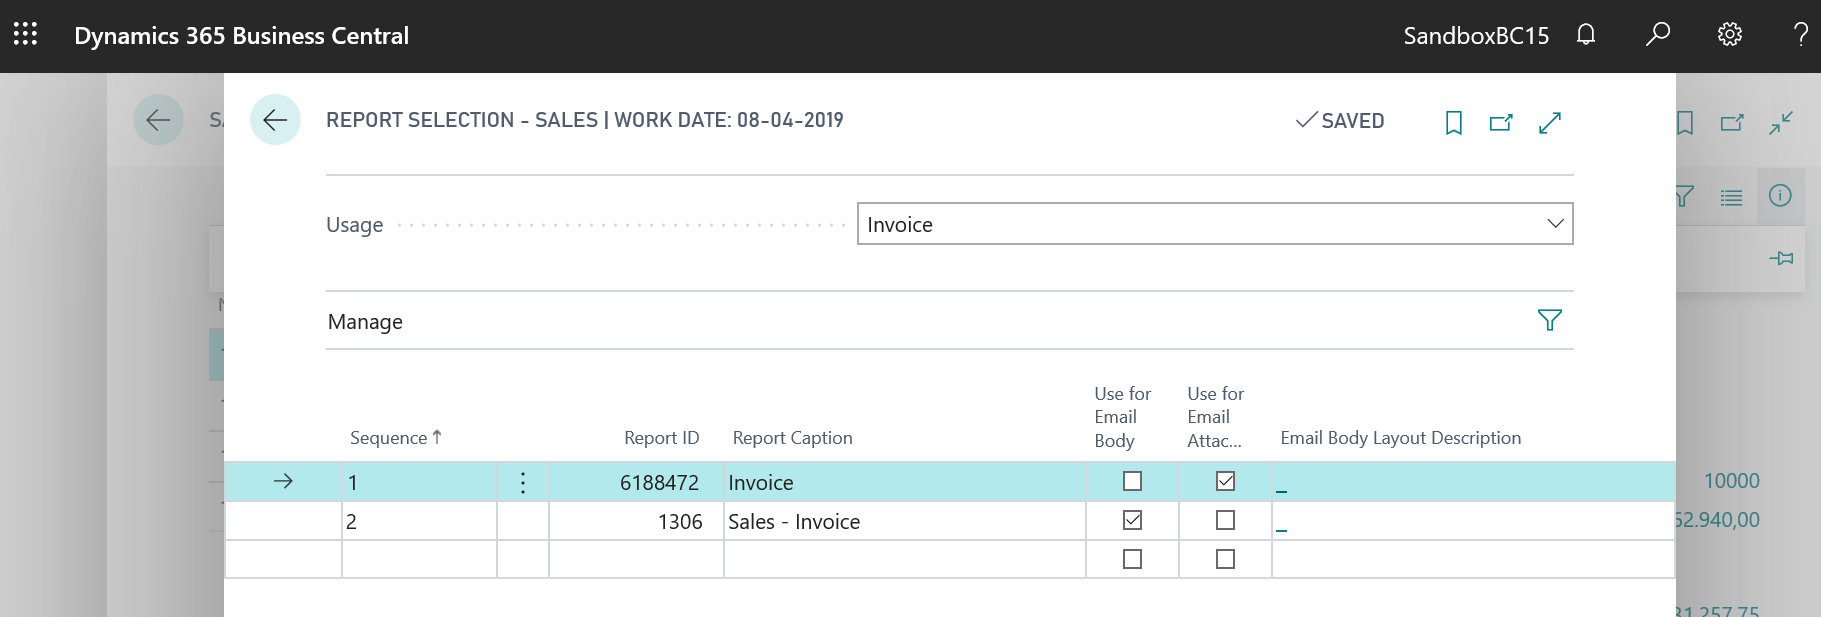Select row arrow for sequence 1
The width and height of the screenshot is (1821, 617).
coord(283,481)
